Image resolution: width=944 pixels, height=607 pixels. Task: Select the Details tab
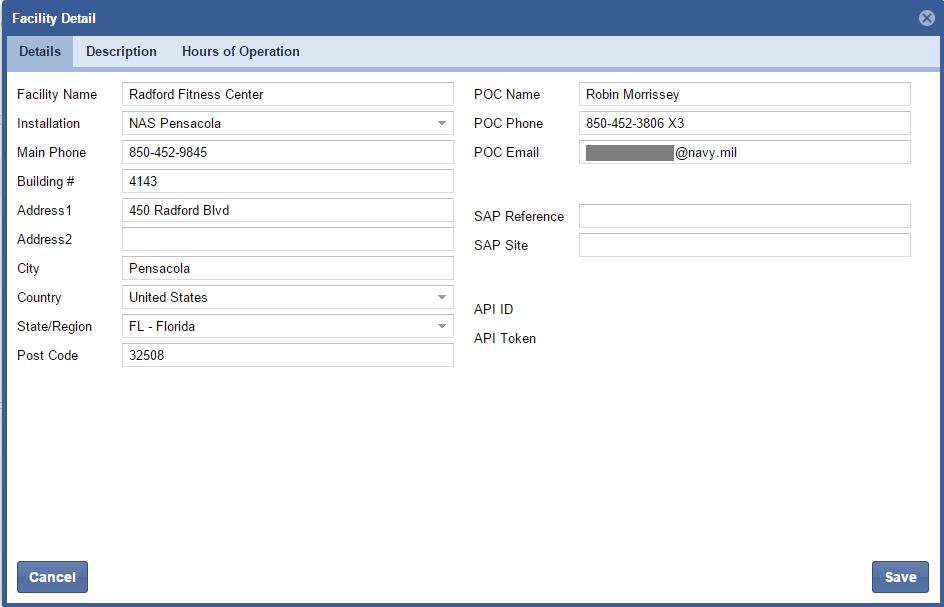[x=40, y=52]
